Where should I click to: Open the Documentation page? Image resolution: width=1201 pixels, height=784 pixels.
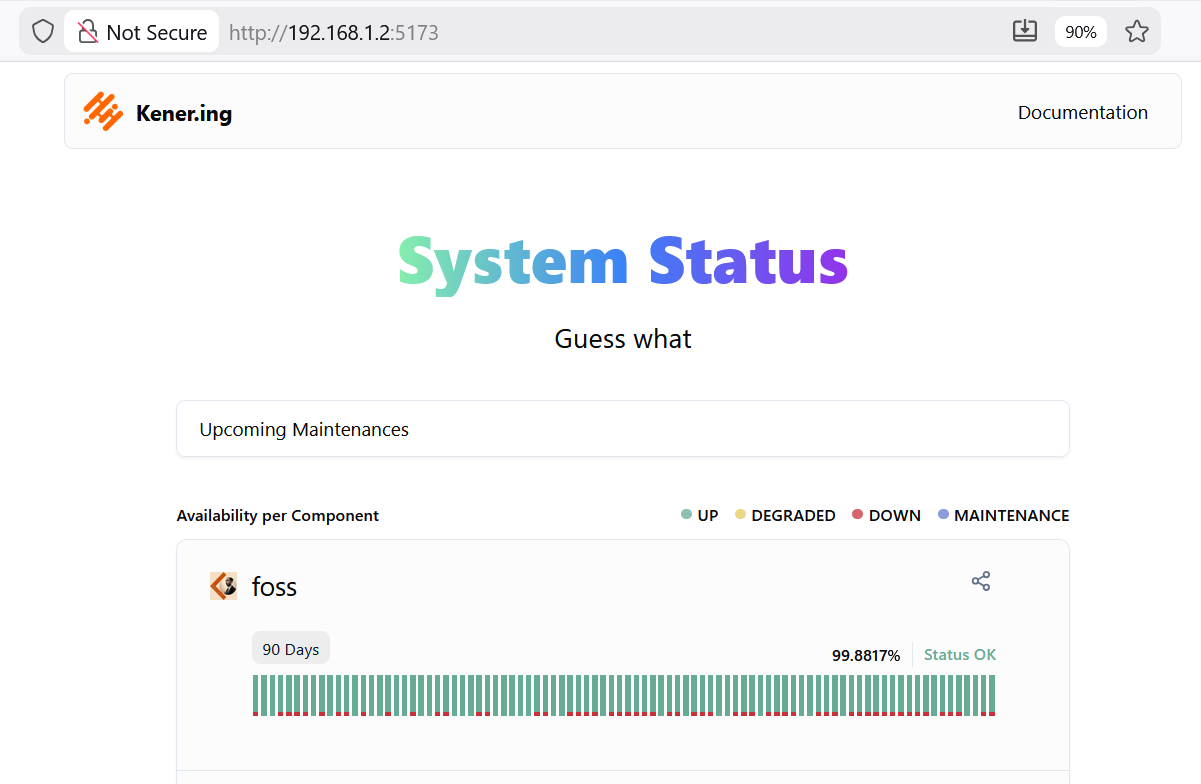(1083, 112)
